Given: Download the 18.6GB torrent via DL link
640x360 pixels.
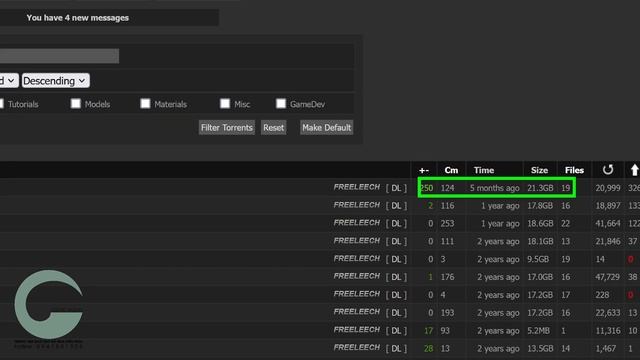Looking at the screenshot, I should click(x=396, y=224).
